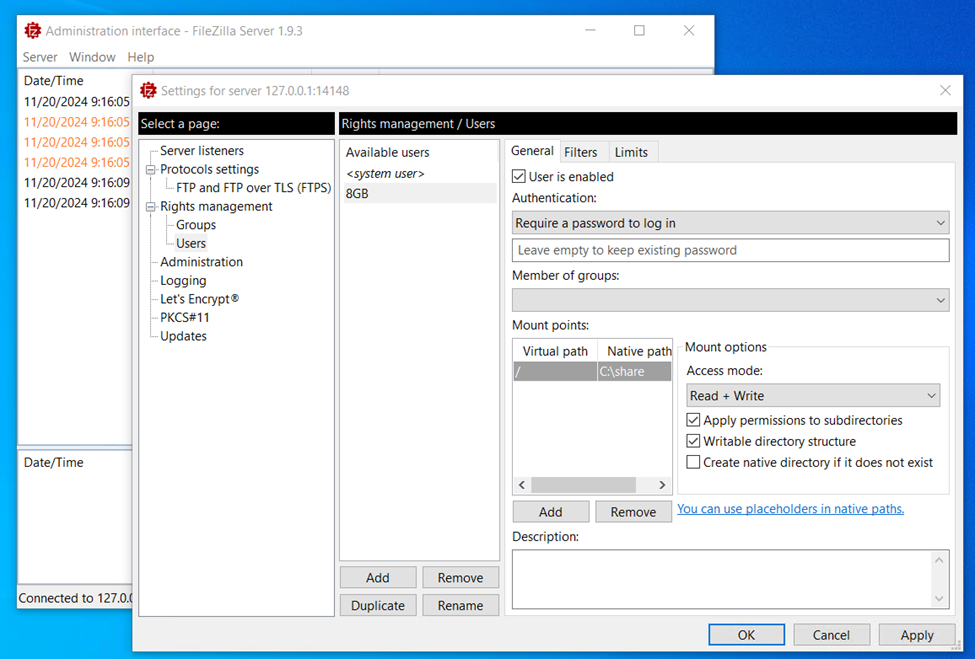Switch to the Limits tab
Viewport: 975px width, 659px height.
[631, 152]
